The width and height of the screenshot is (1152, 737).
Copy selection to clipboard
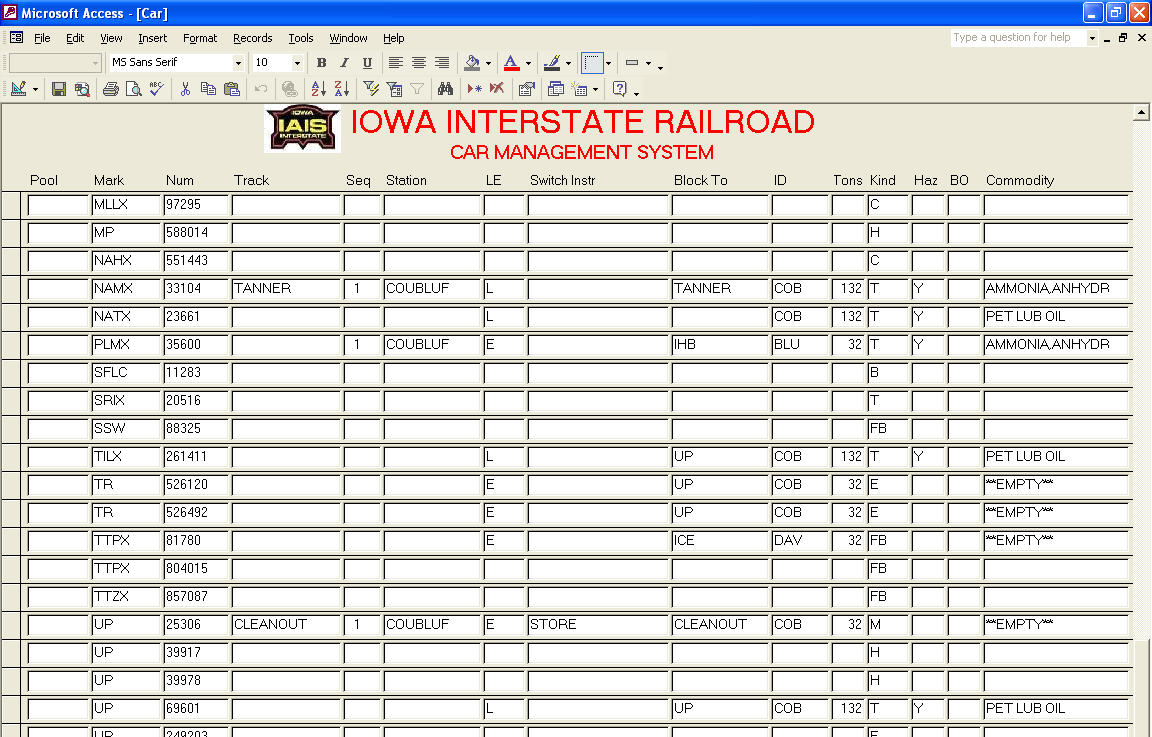click(209, 89)
